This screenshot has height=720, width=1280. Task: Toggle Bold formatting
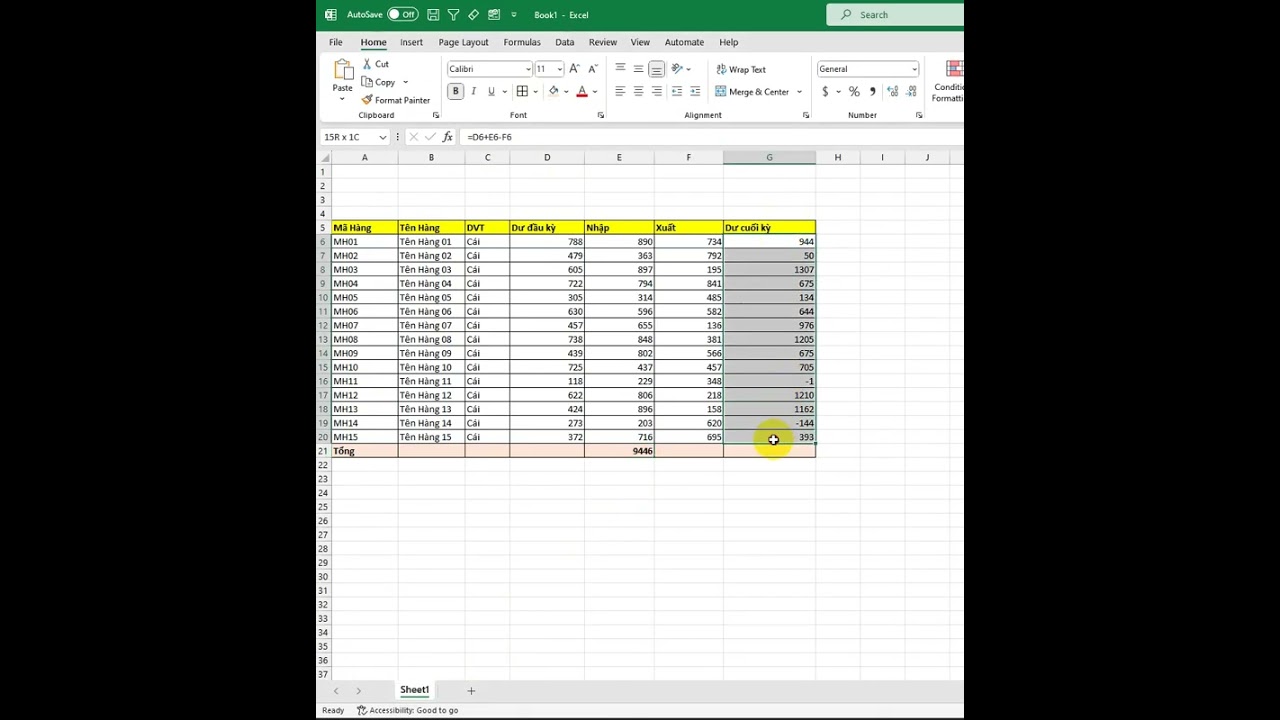pyautogui.click(x=455, y=91)
